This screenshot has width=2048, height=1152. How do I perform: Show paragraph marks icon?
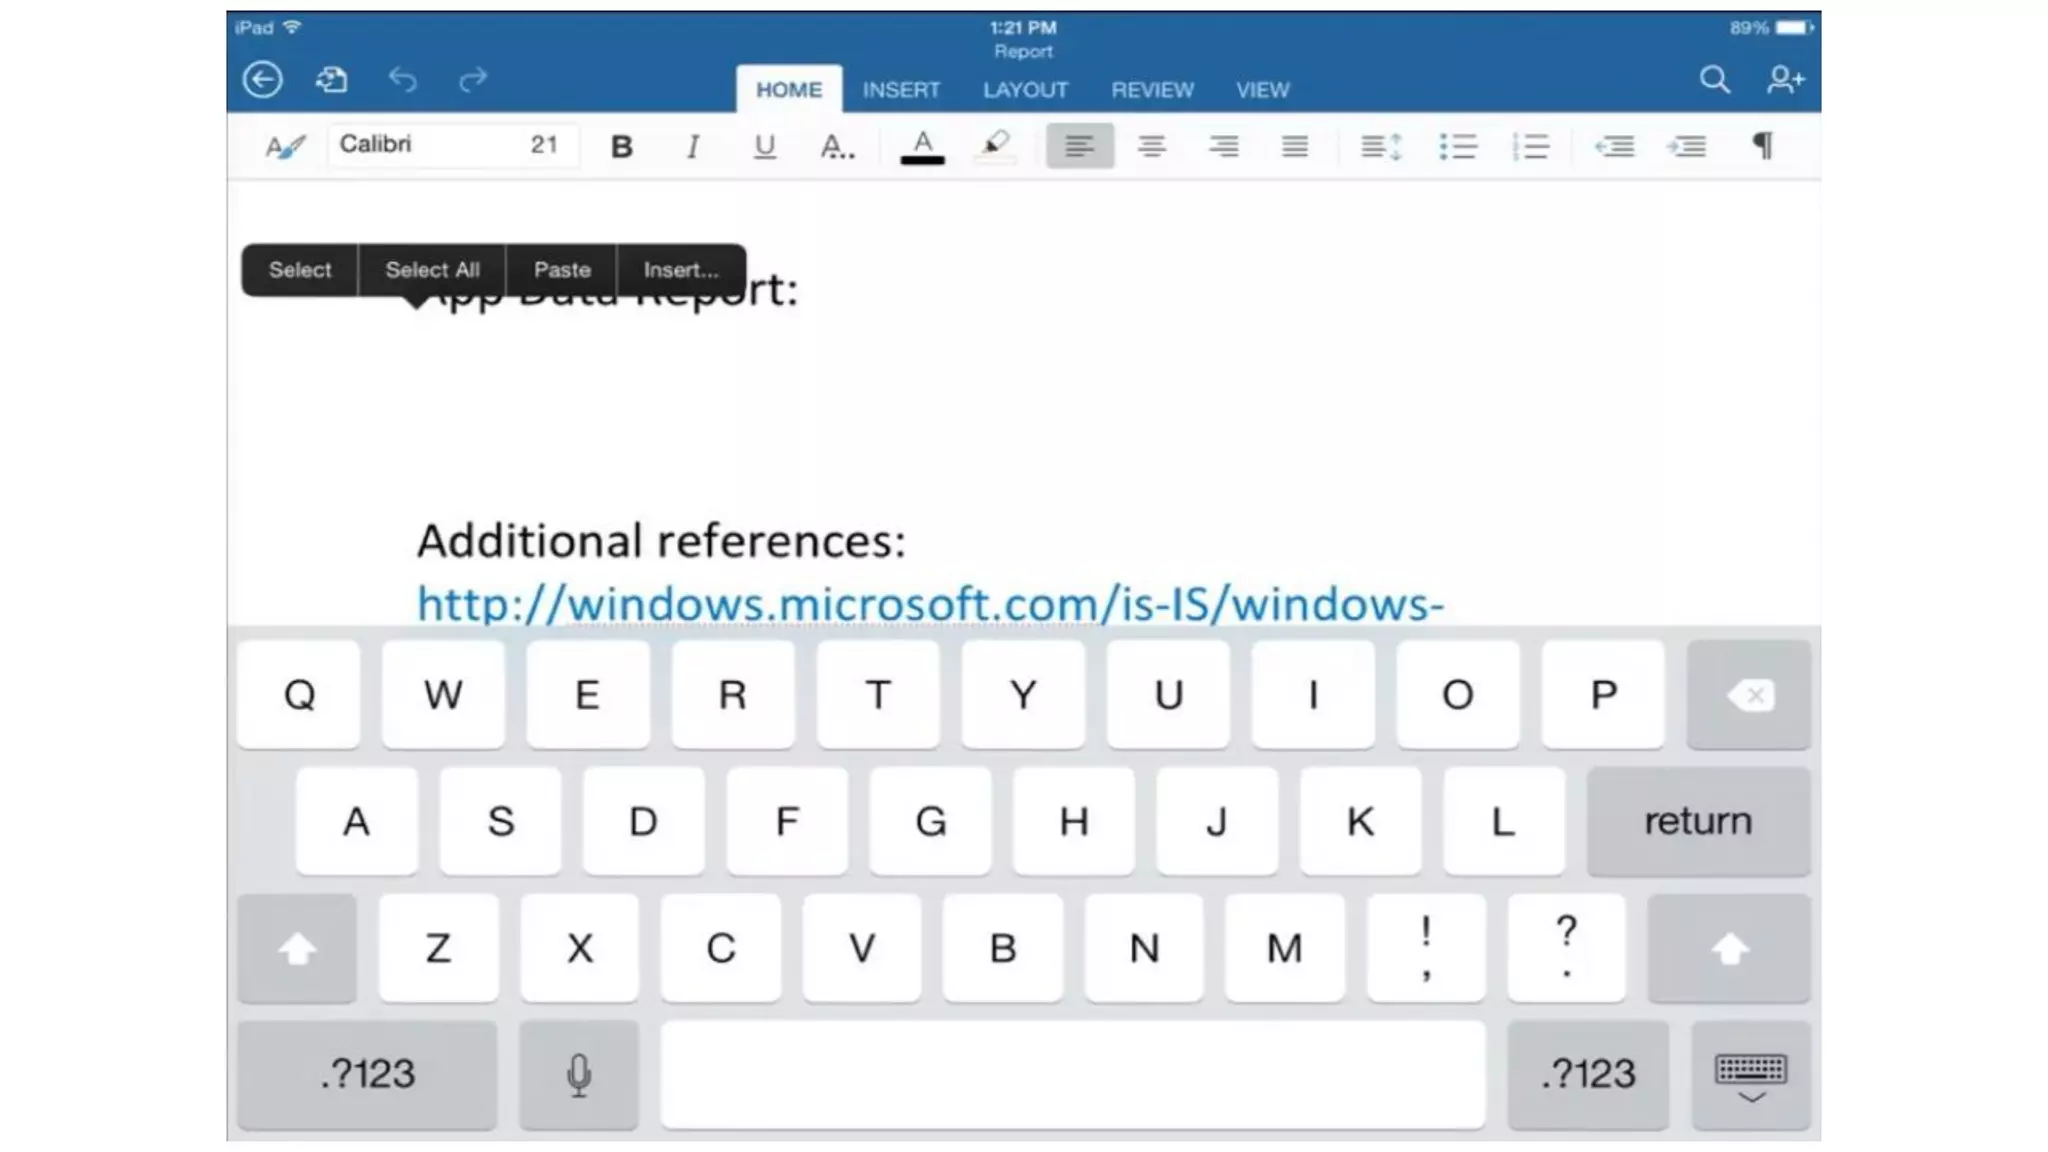click(x=1763, y=146)
